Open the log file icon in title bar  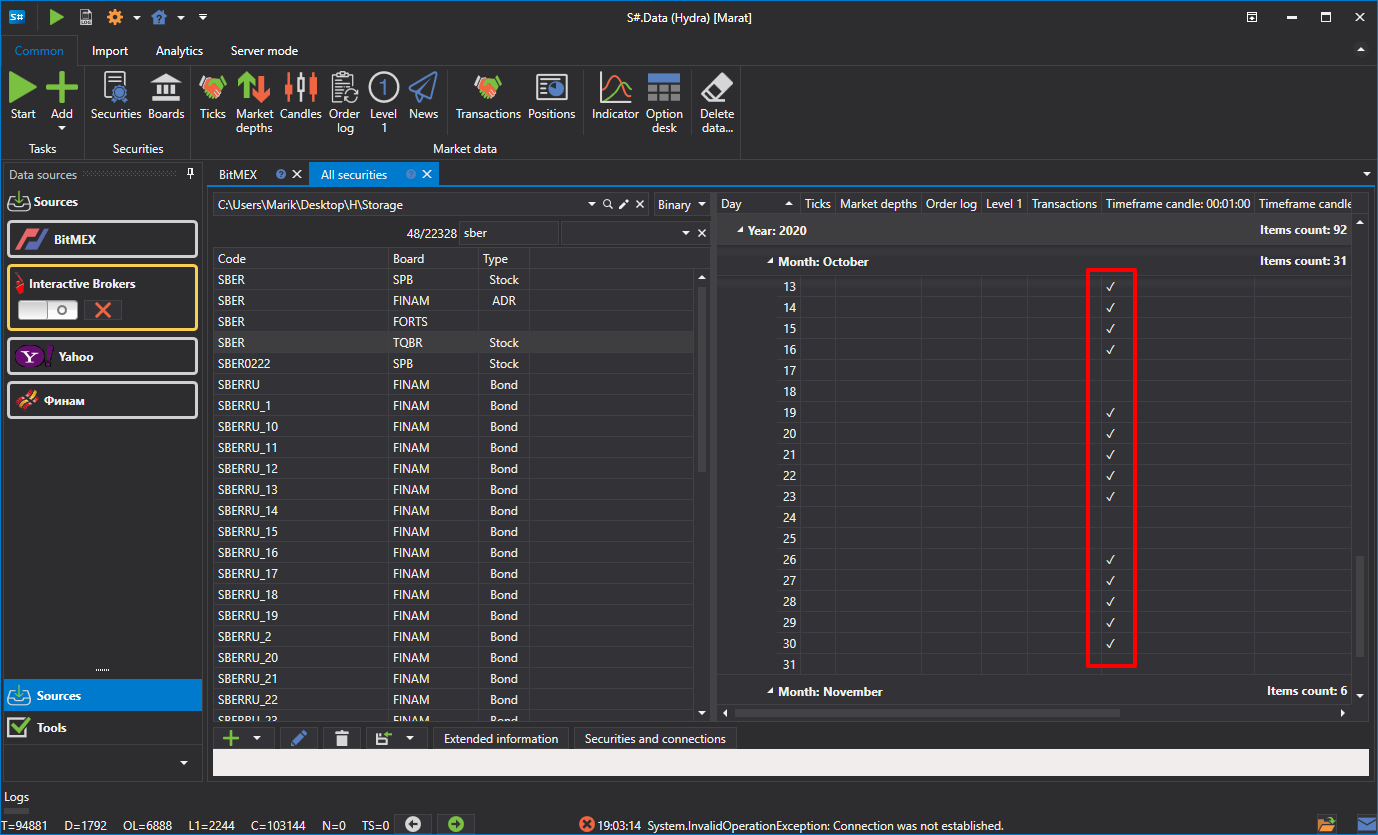pos(86,17)
